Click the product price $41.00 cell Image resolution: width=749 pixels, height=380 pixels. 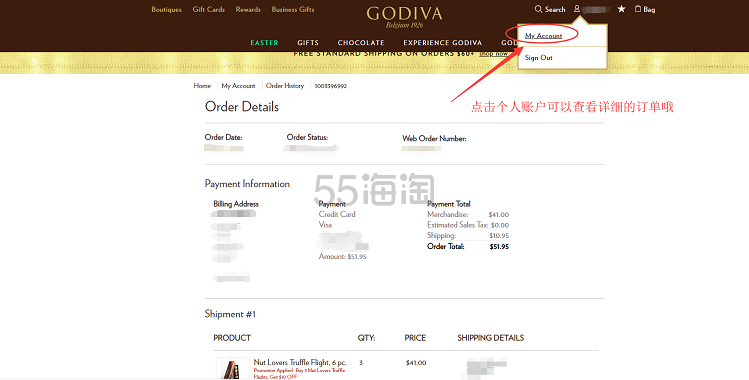pos(416,363)
